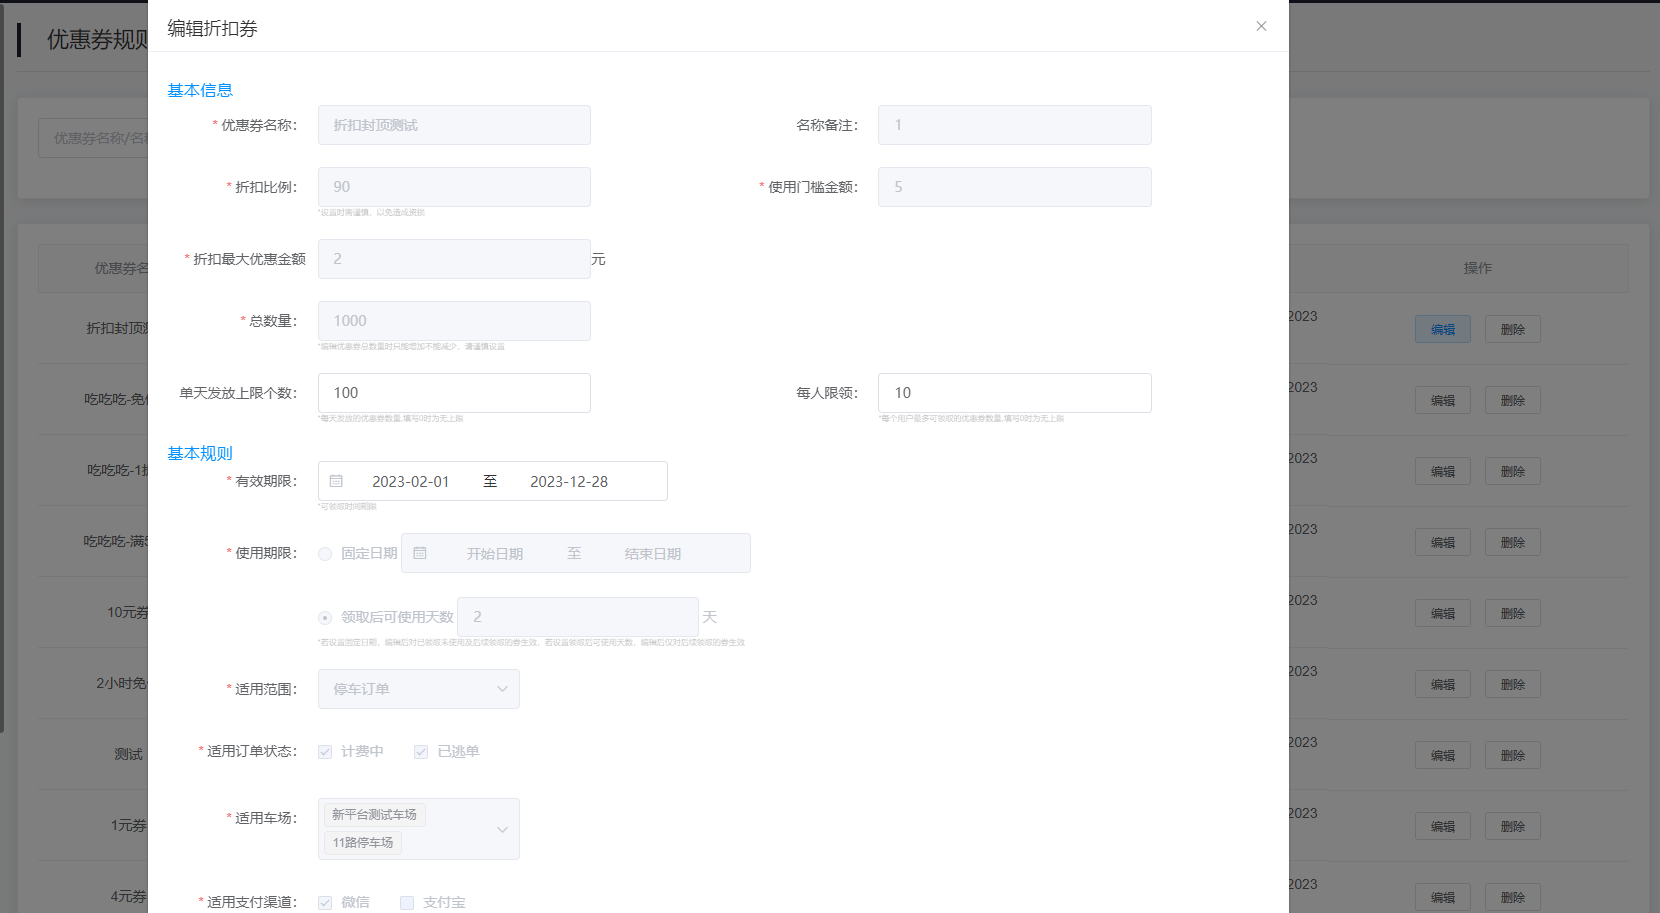This screenshot has height=913, width=1660.
Task: Click the validity start date 2023-02-01
Action: coord(410,481)
